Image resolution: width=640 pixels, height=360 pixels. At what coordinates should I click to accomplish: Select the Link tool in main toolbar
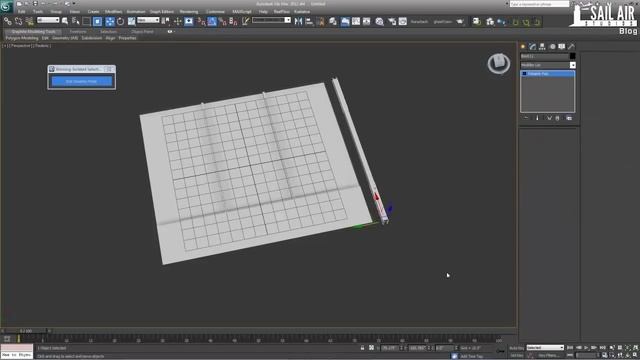8,21
